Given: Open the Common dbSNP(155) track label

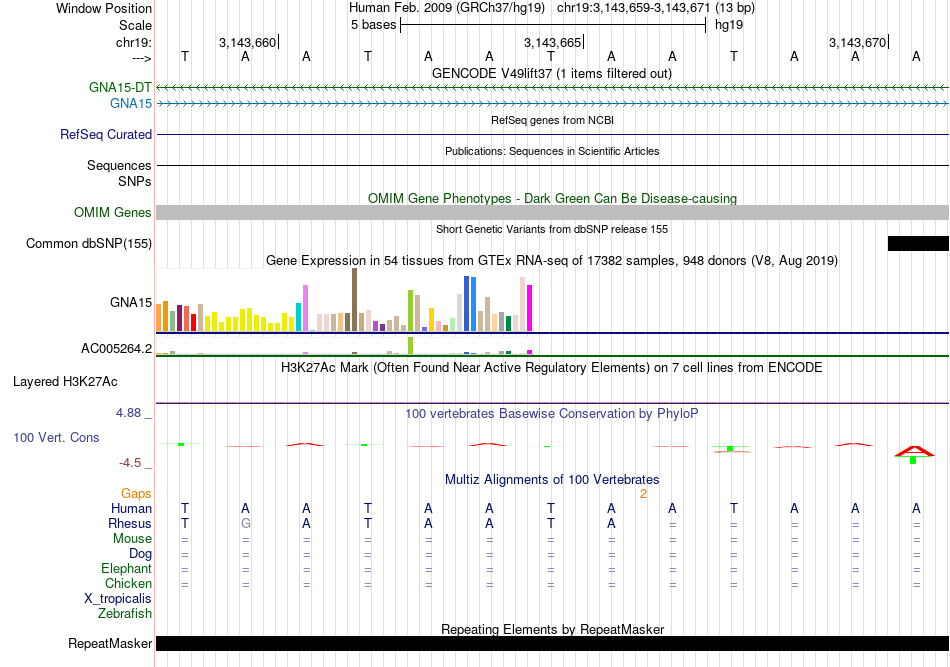Looking at the screenshot, I should tap(89, 244).
